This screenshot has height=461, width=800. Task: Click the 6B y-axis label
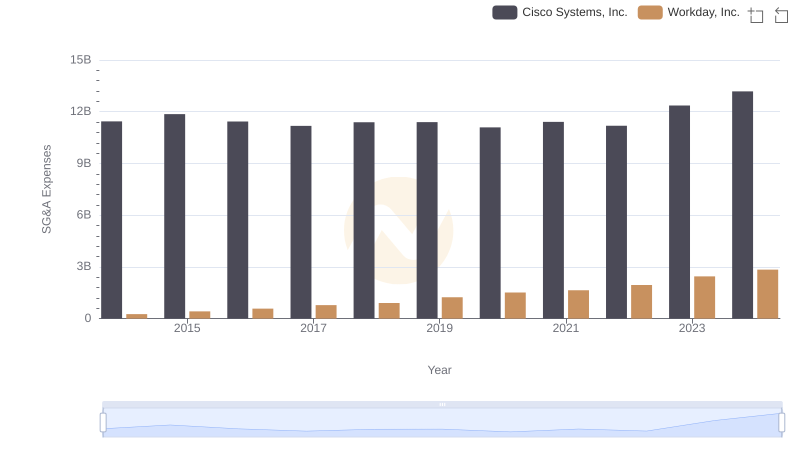(x=84, y=215)
